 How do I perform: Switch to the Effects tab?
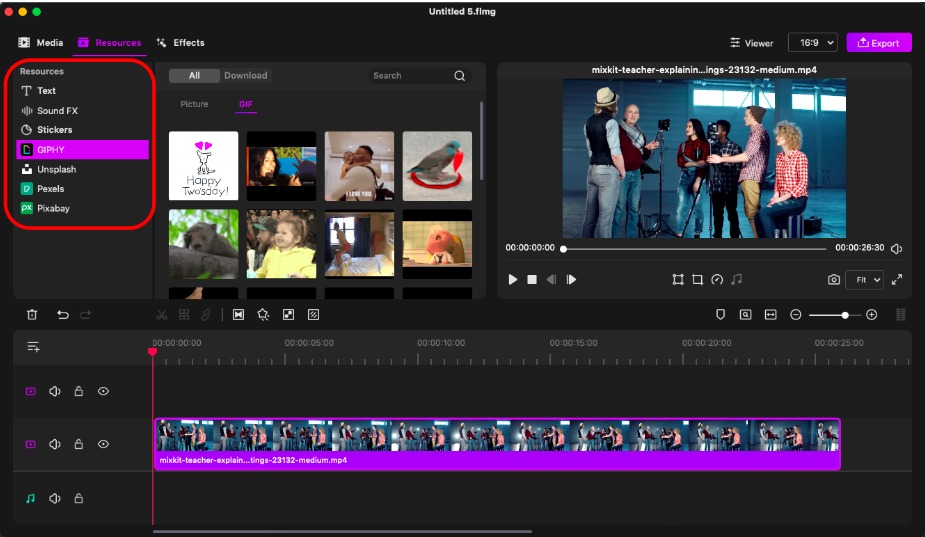pos(180,43)
